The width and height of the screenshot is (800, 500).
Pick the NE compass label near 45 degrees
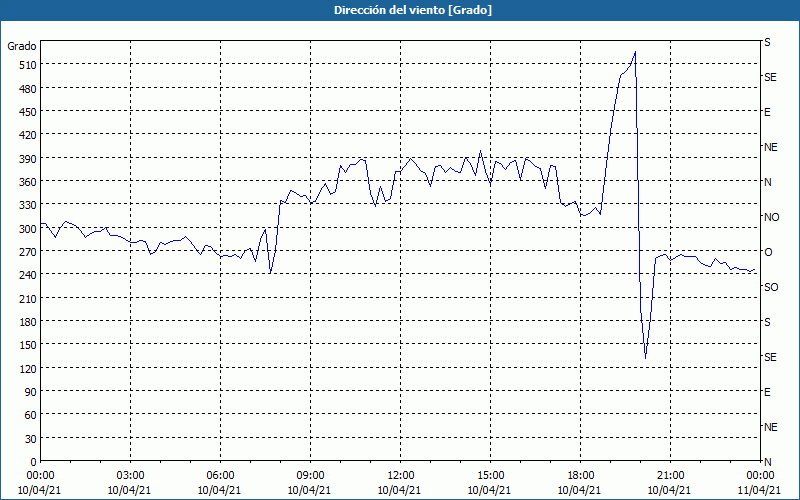771,427
